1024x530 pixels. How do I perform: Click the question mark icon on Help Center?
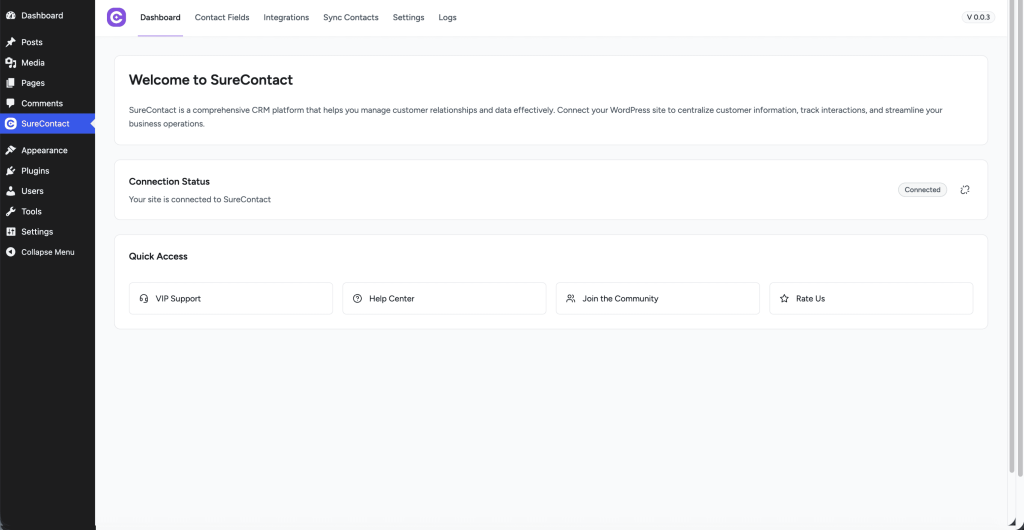click(x=357, y=298)
